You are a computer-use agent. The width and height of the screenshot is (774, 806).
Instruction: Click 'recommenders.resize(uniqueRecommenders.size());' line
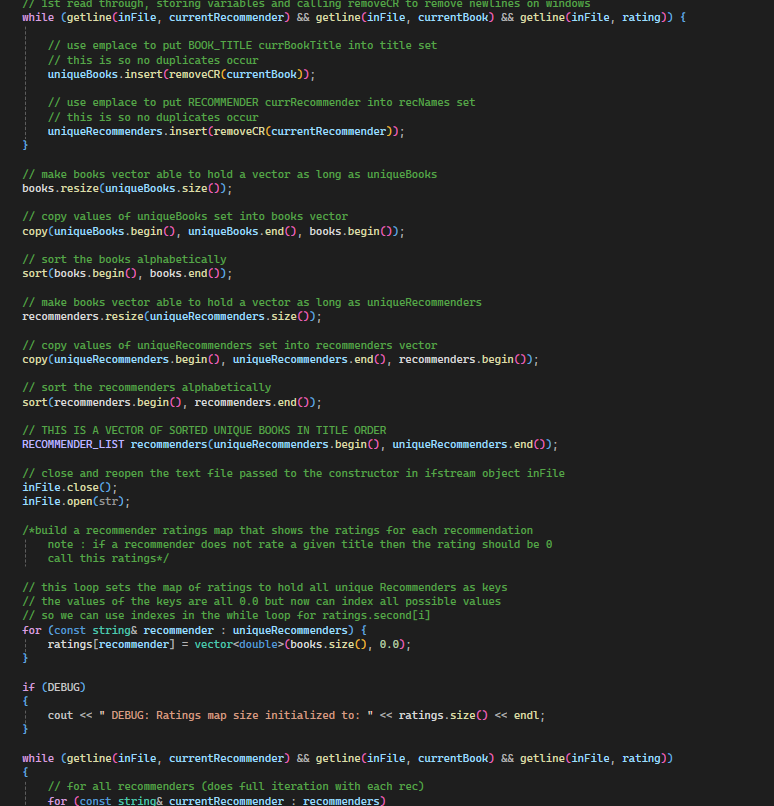[x=172, y=317]
